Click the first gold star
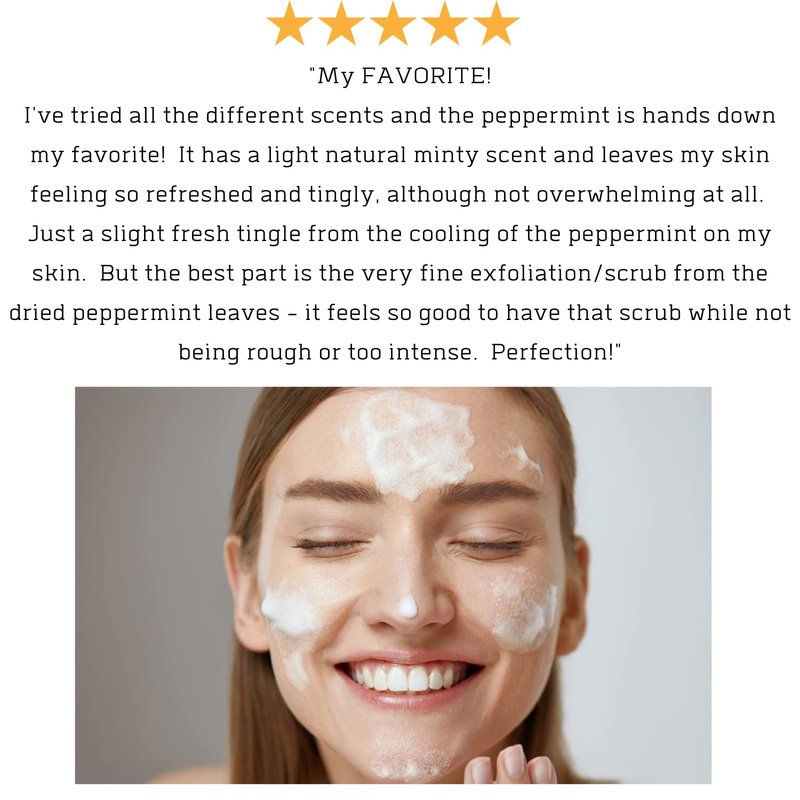Screen dimensions: 800x800 289,23
